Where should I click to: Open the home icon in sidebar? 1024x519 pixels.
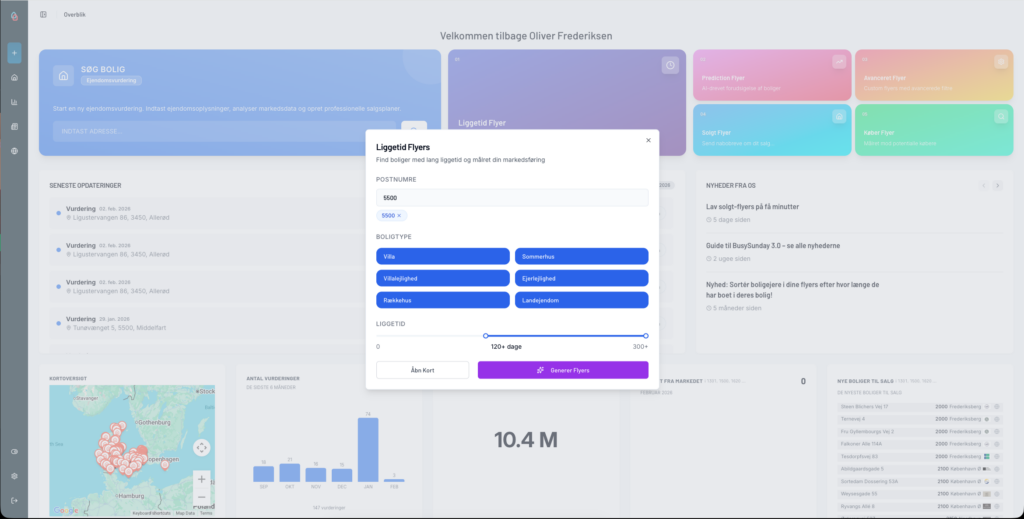(14, 77)
